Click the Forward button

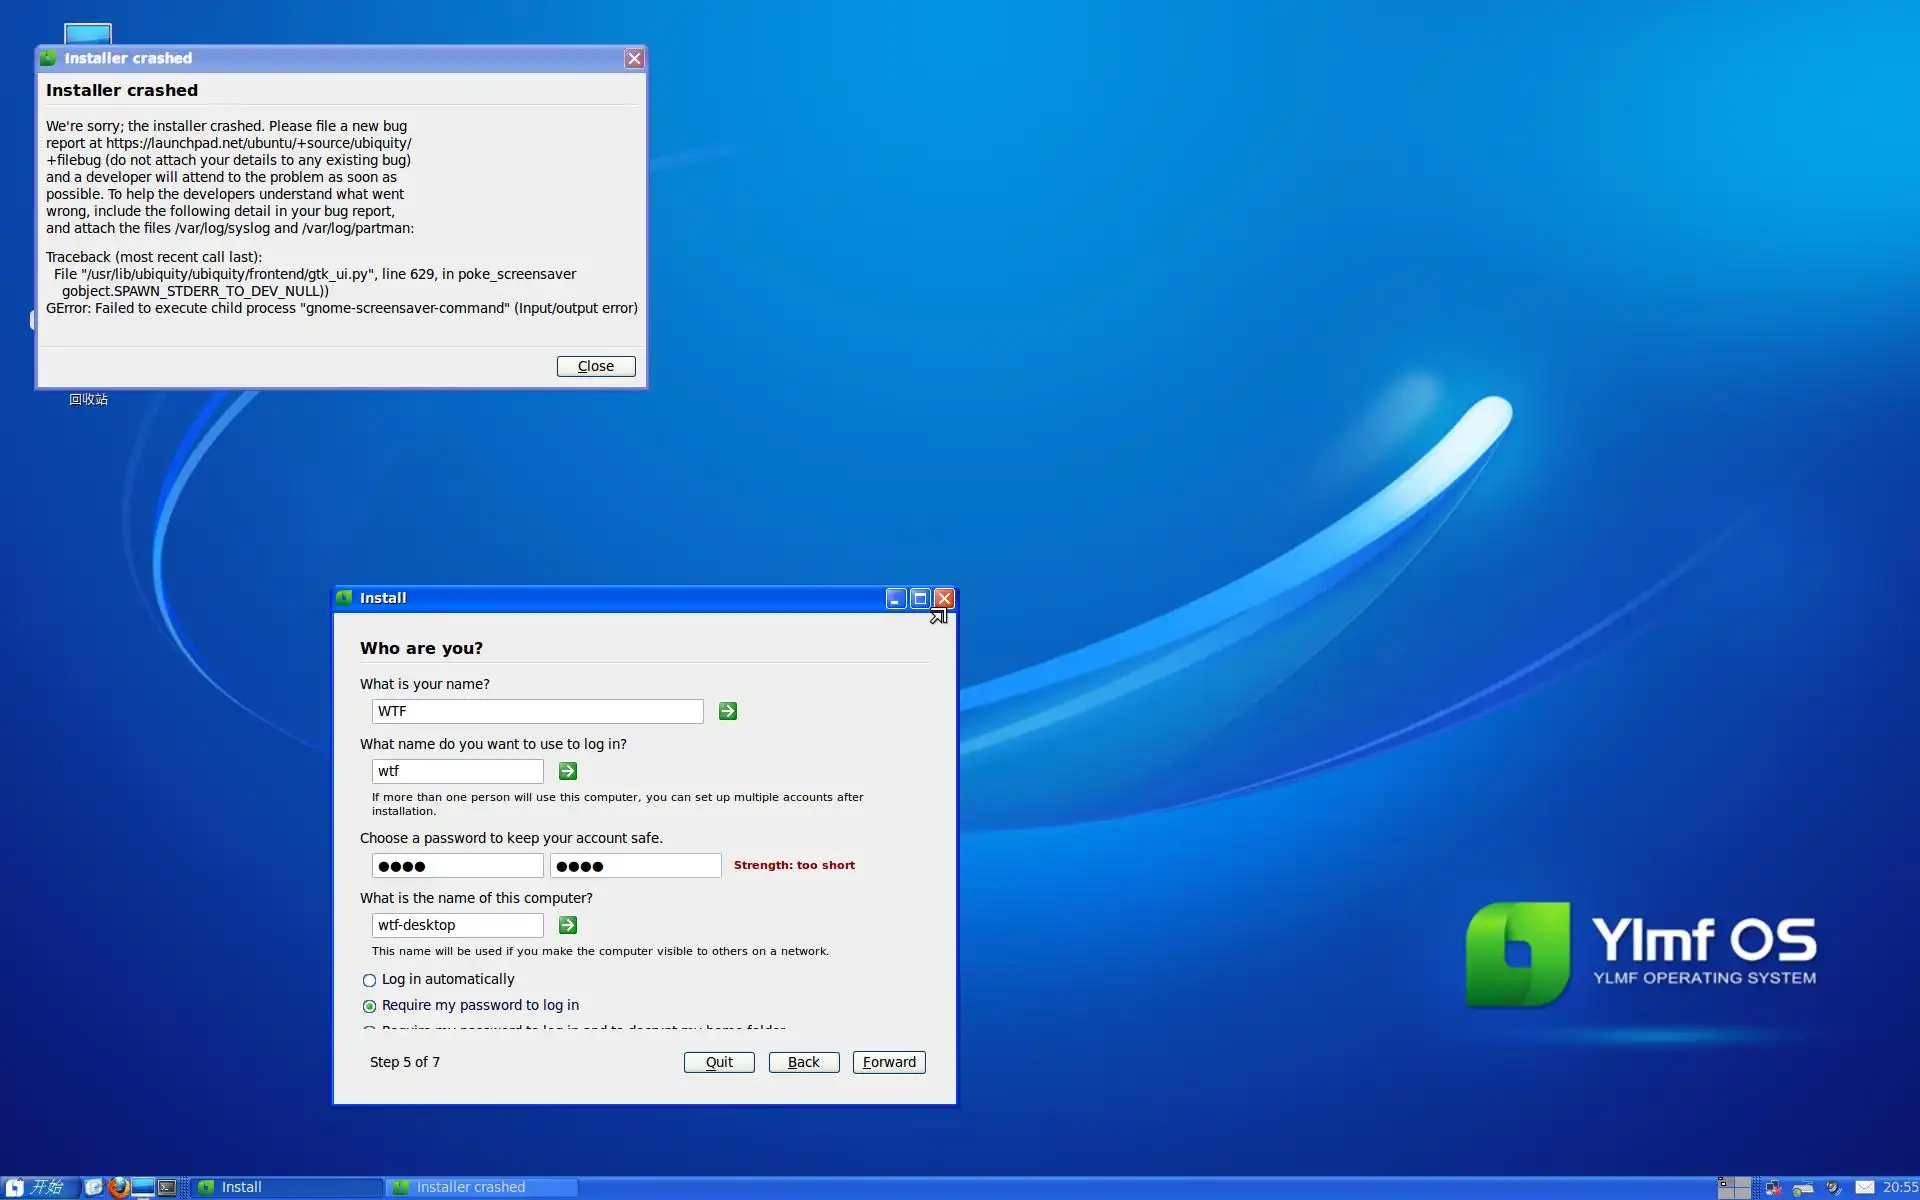tap(888, 1062)
